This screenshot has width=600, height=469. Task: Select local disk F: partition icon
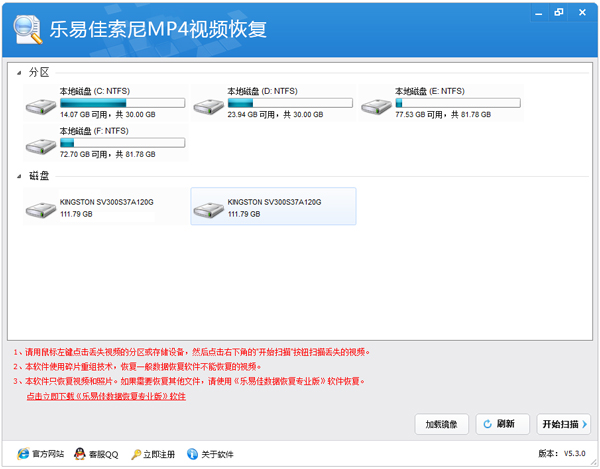pyautogui.click(x=41, y=144)
